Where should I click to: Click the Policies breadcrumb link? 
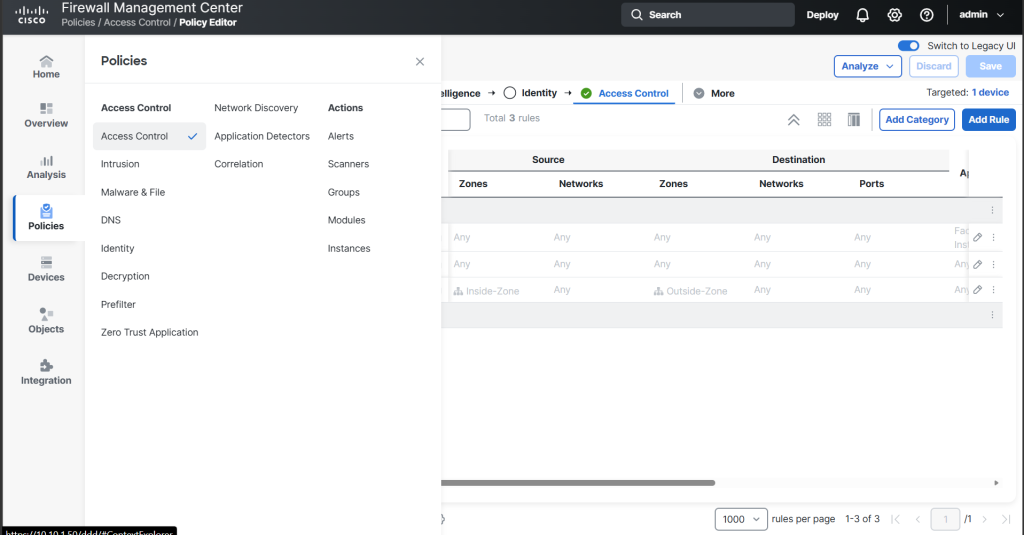click(78, 22)
